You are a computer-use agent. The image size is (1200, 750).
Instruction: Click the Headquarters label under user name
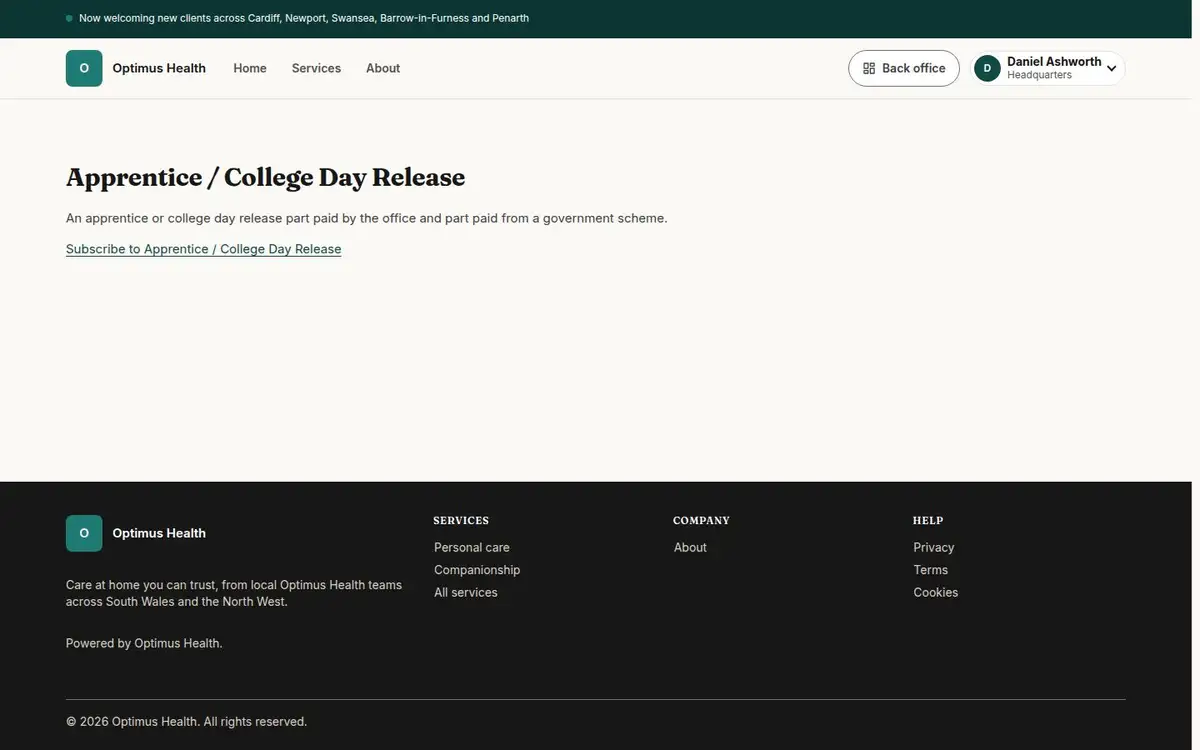click(x=1039, y=75)
